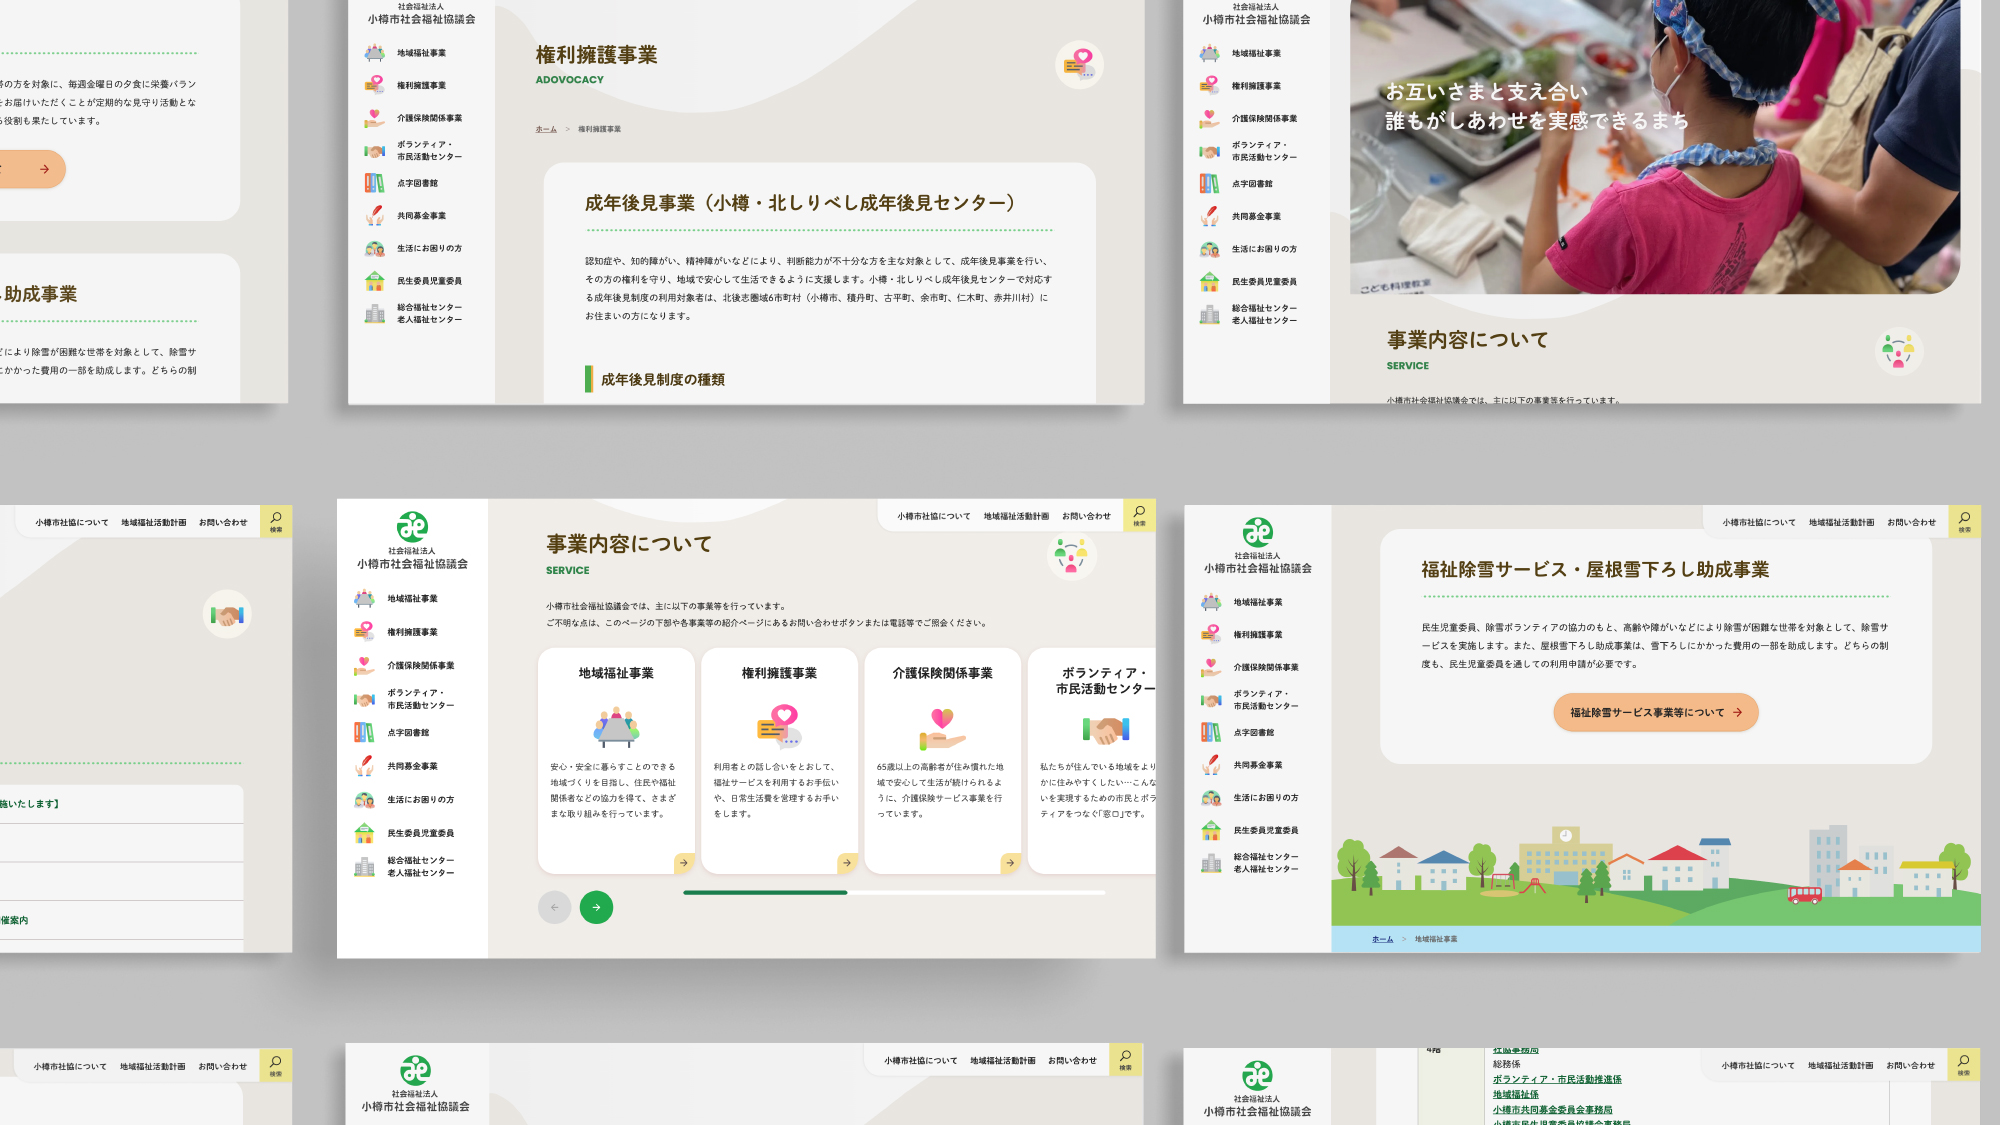Click 権利擁護事業 sidebar icon on the carousel page
The height and width of the screenshot is (1125, 2000).
364,632
